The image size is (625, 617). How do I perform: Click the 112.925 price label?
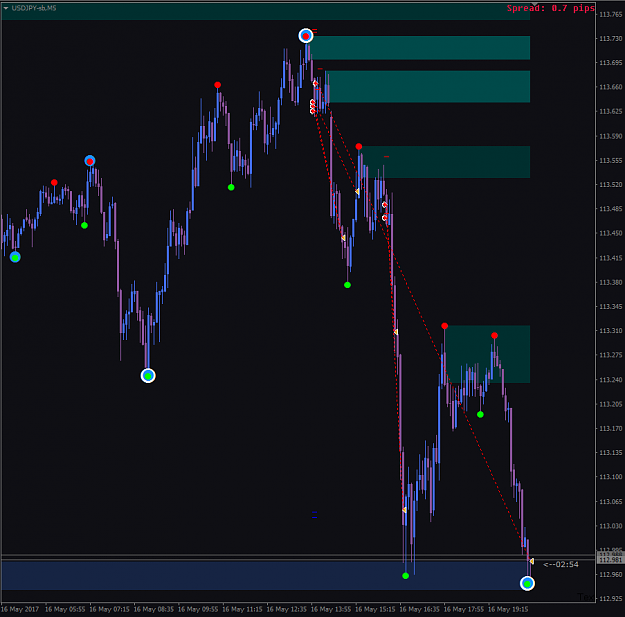(610, 599)
